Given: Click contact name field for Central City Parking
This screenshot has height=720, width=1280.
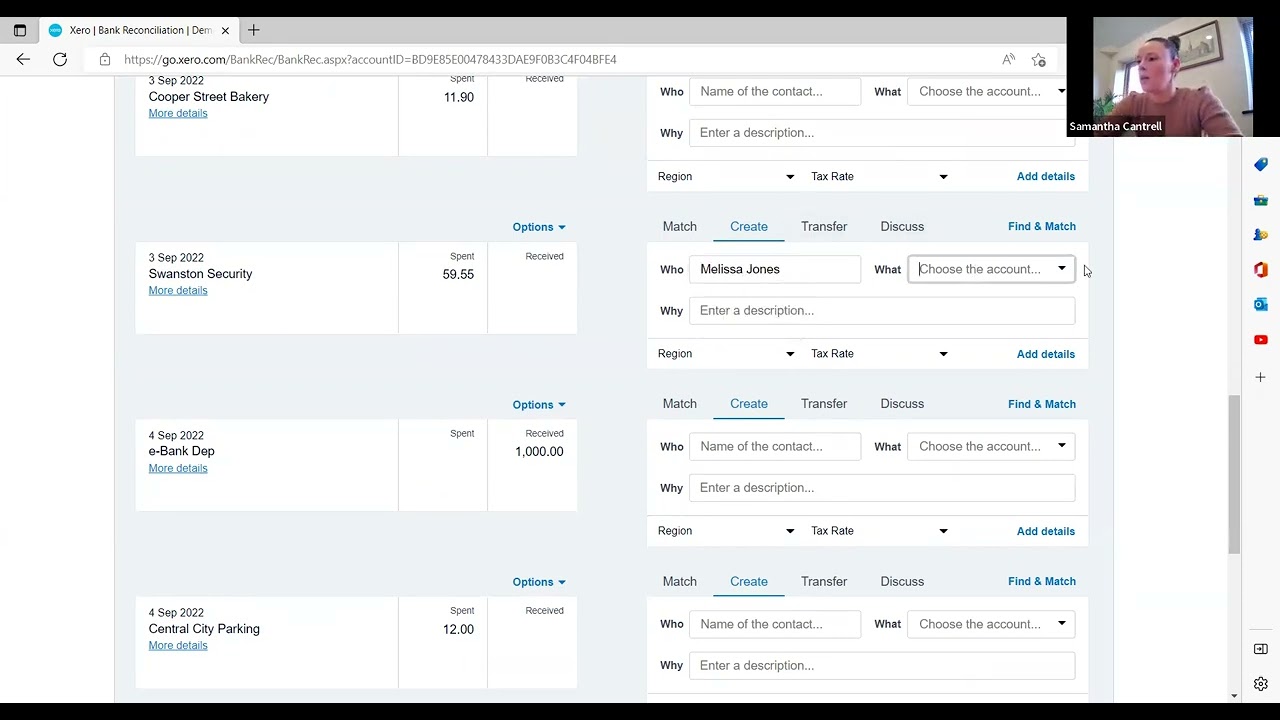Looking at the screenshot, I should (775, 624).
